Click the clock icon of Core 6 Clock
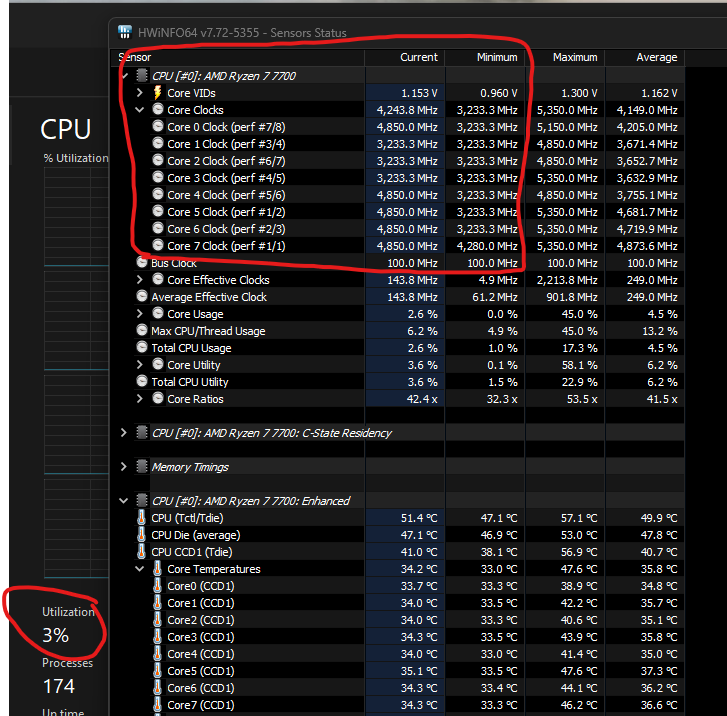The width and height of the screenshot is (727, 716). click(x=158, y=228)
